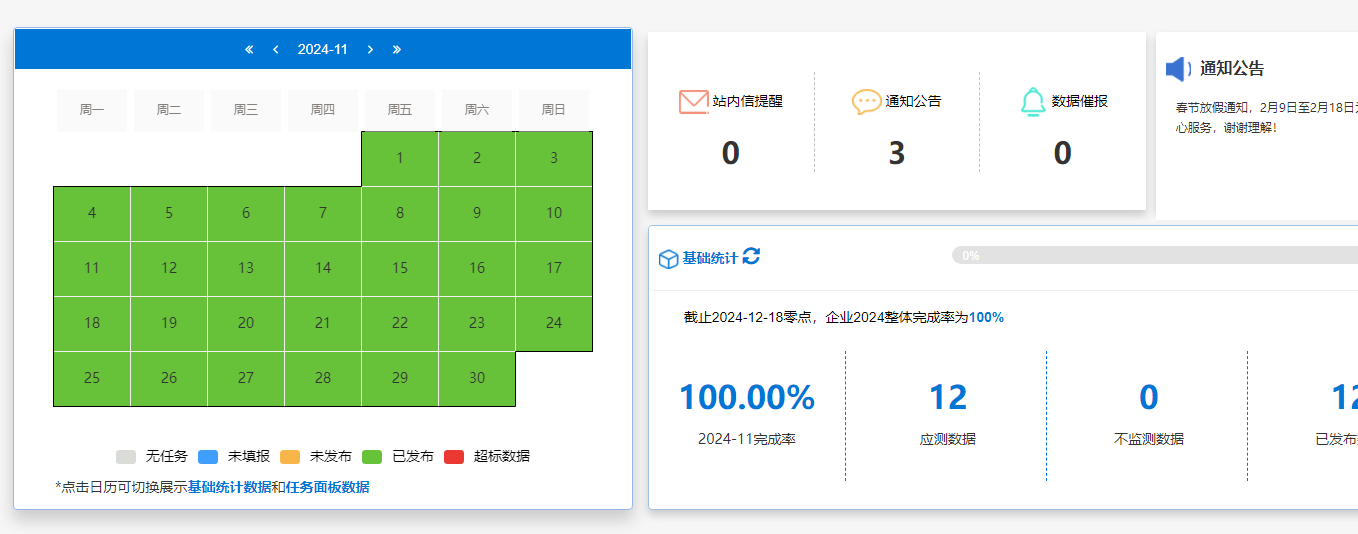Advance to next month in calendar
Screen dimensions: 1358x534
point(370,49)
